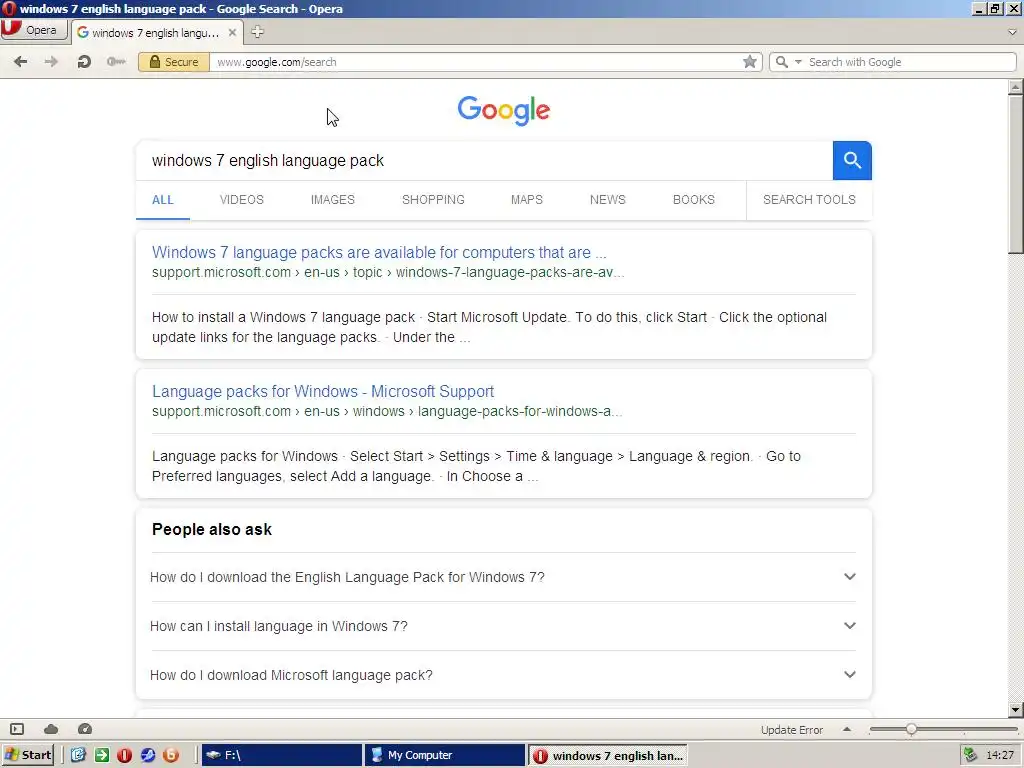Viewport: 1024px width, 768px height.
Task: Bookmark this page with the star
Action: 750,61
